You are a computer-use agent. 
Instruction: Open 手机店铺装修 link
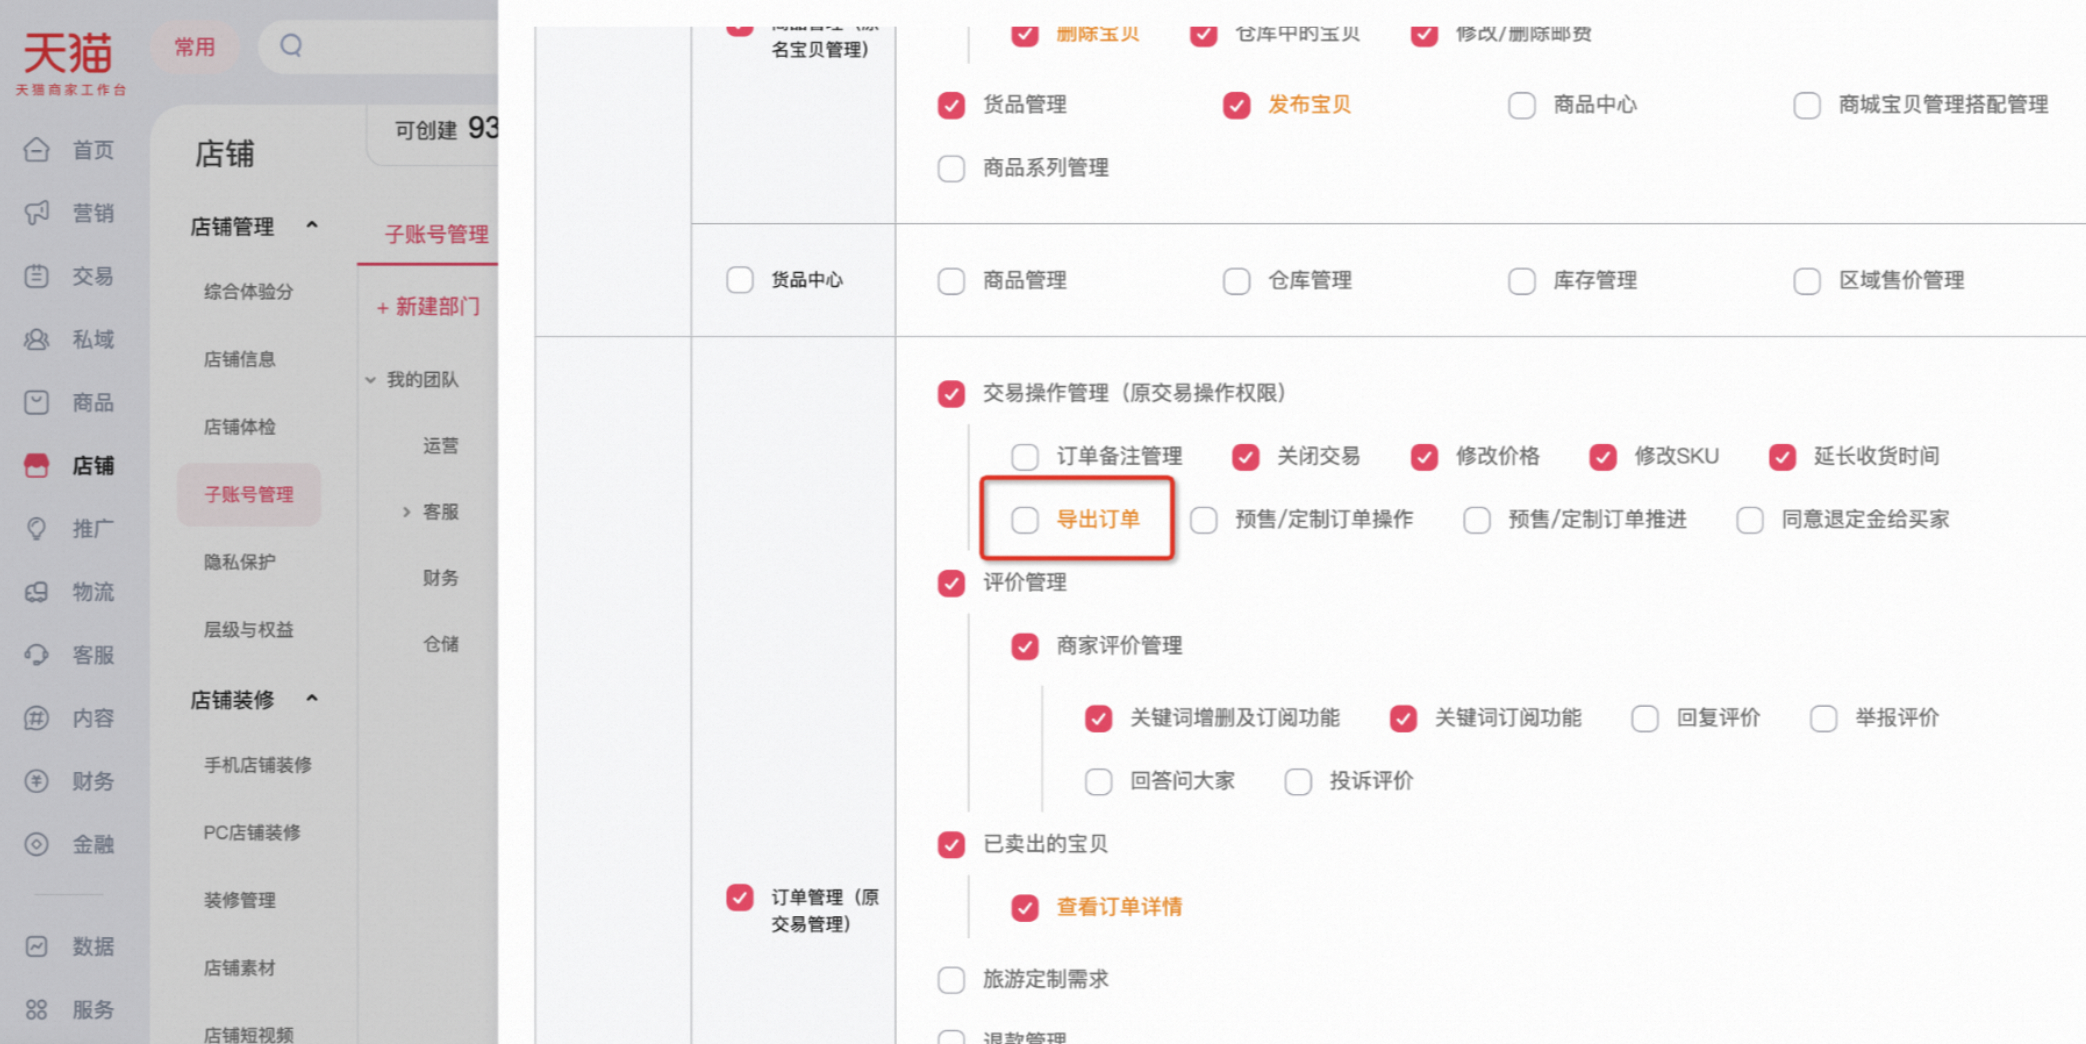258,765
